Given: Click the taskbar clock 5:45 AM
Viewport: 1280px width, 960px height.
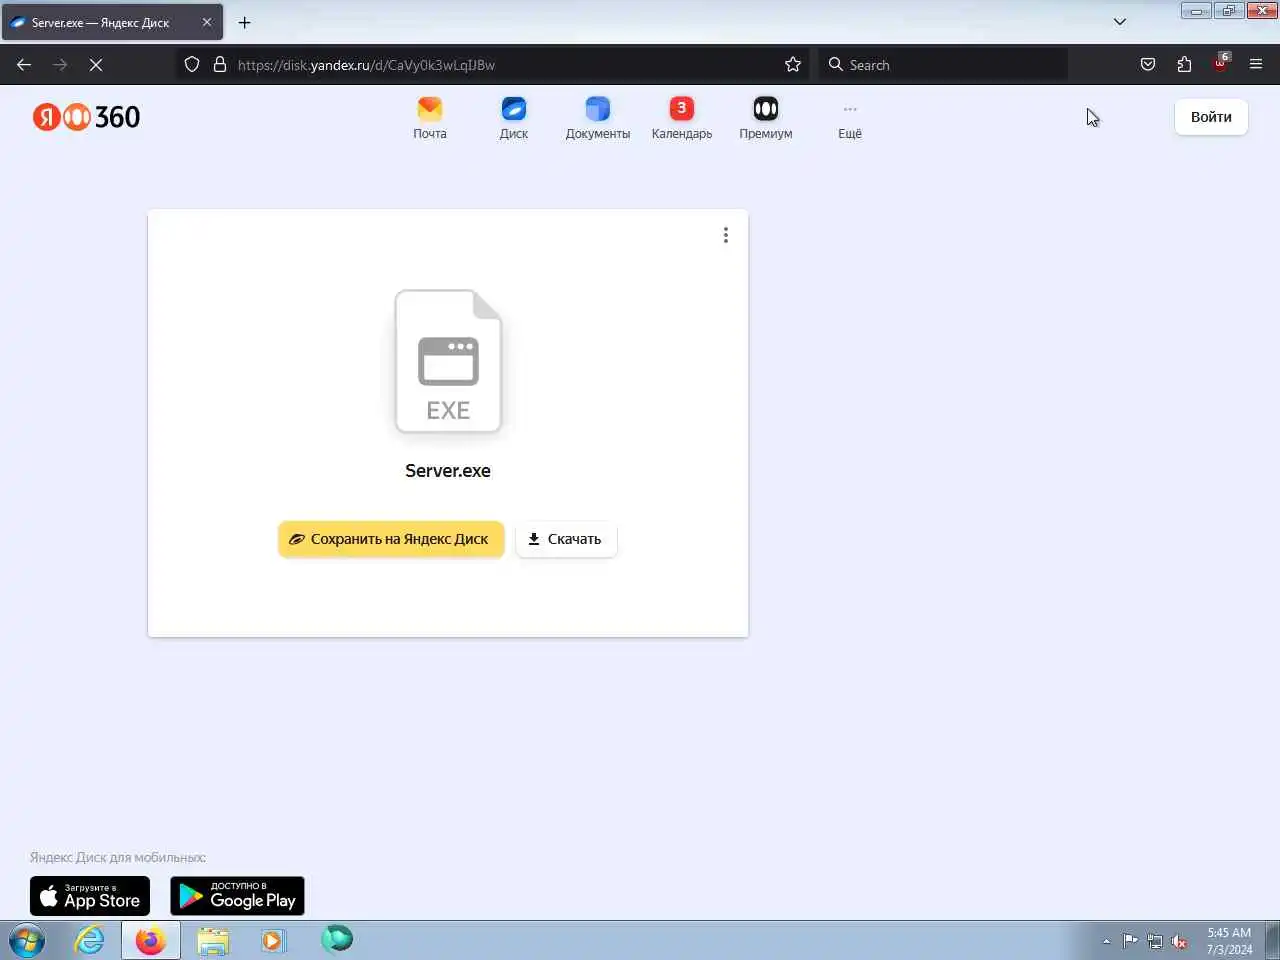Looking at the screenshot, I should click(x=1229, y=941).
